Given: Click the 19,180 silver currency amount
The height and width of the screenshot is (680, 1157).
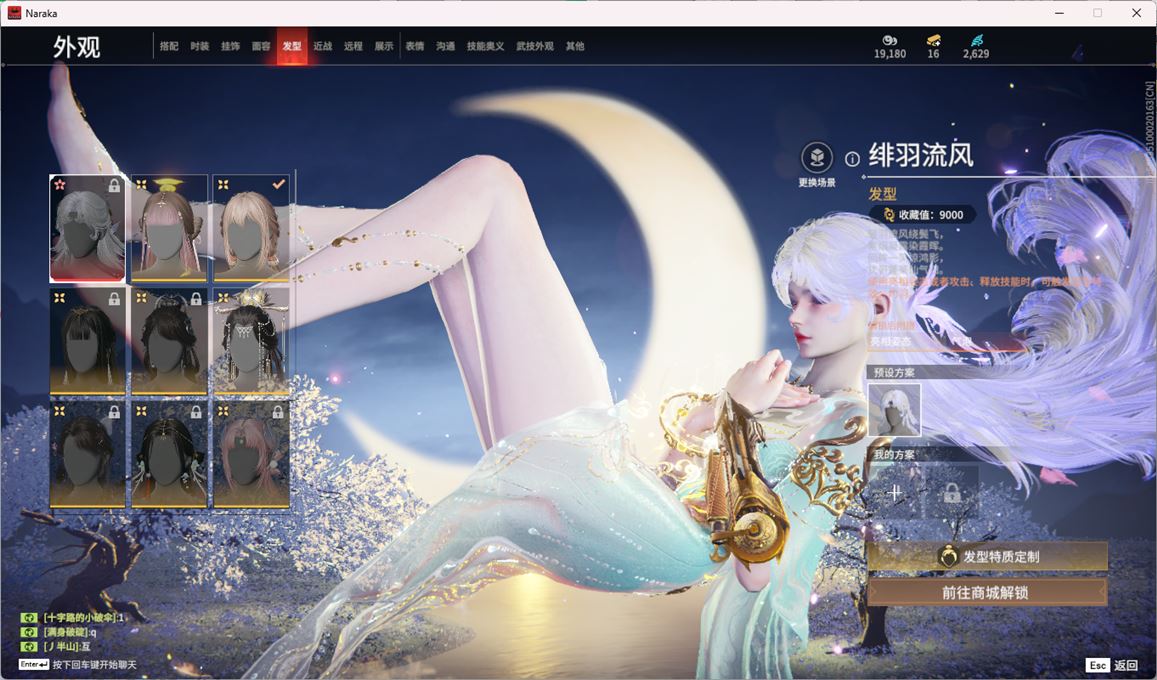Looking at the screenshot, I should pos(890,54).
